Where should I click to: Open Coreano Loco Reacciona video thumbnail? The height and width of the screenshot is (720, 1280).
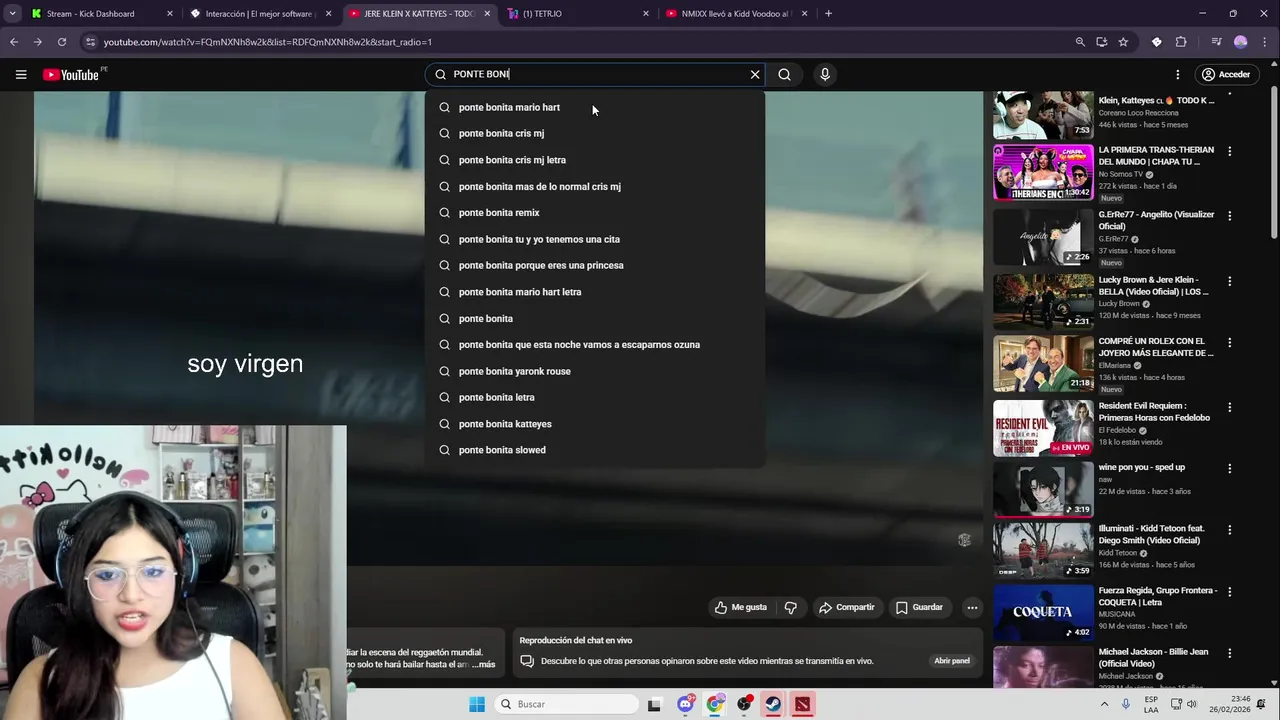click(1043, 116)
